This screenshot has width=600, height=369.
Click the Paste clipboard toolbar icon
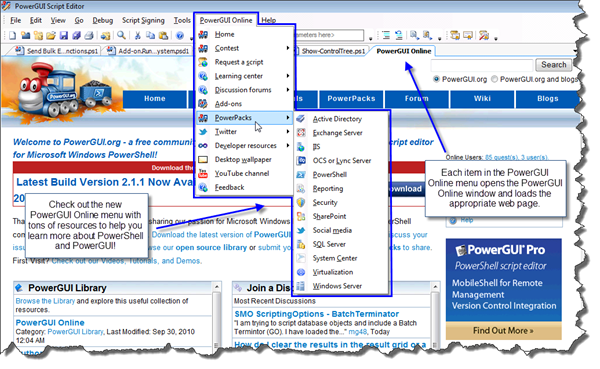[163, 36]
